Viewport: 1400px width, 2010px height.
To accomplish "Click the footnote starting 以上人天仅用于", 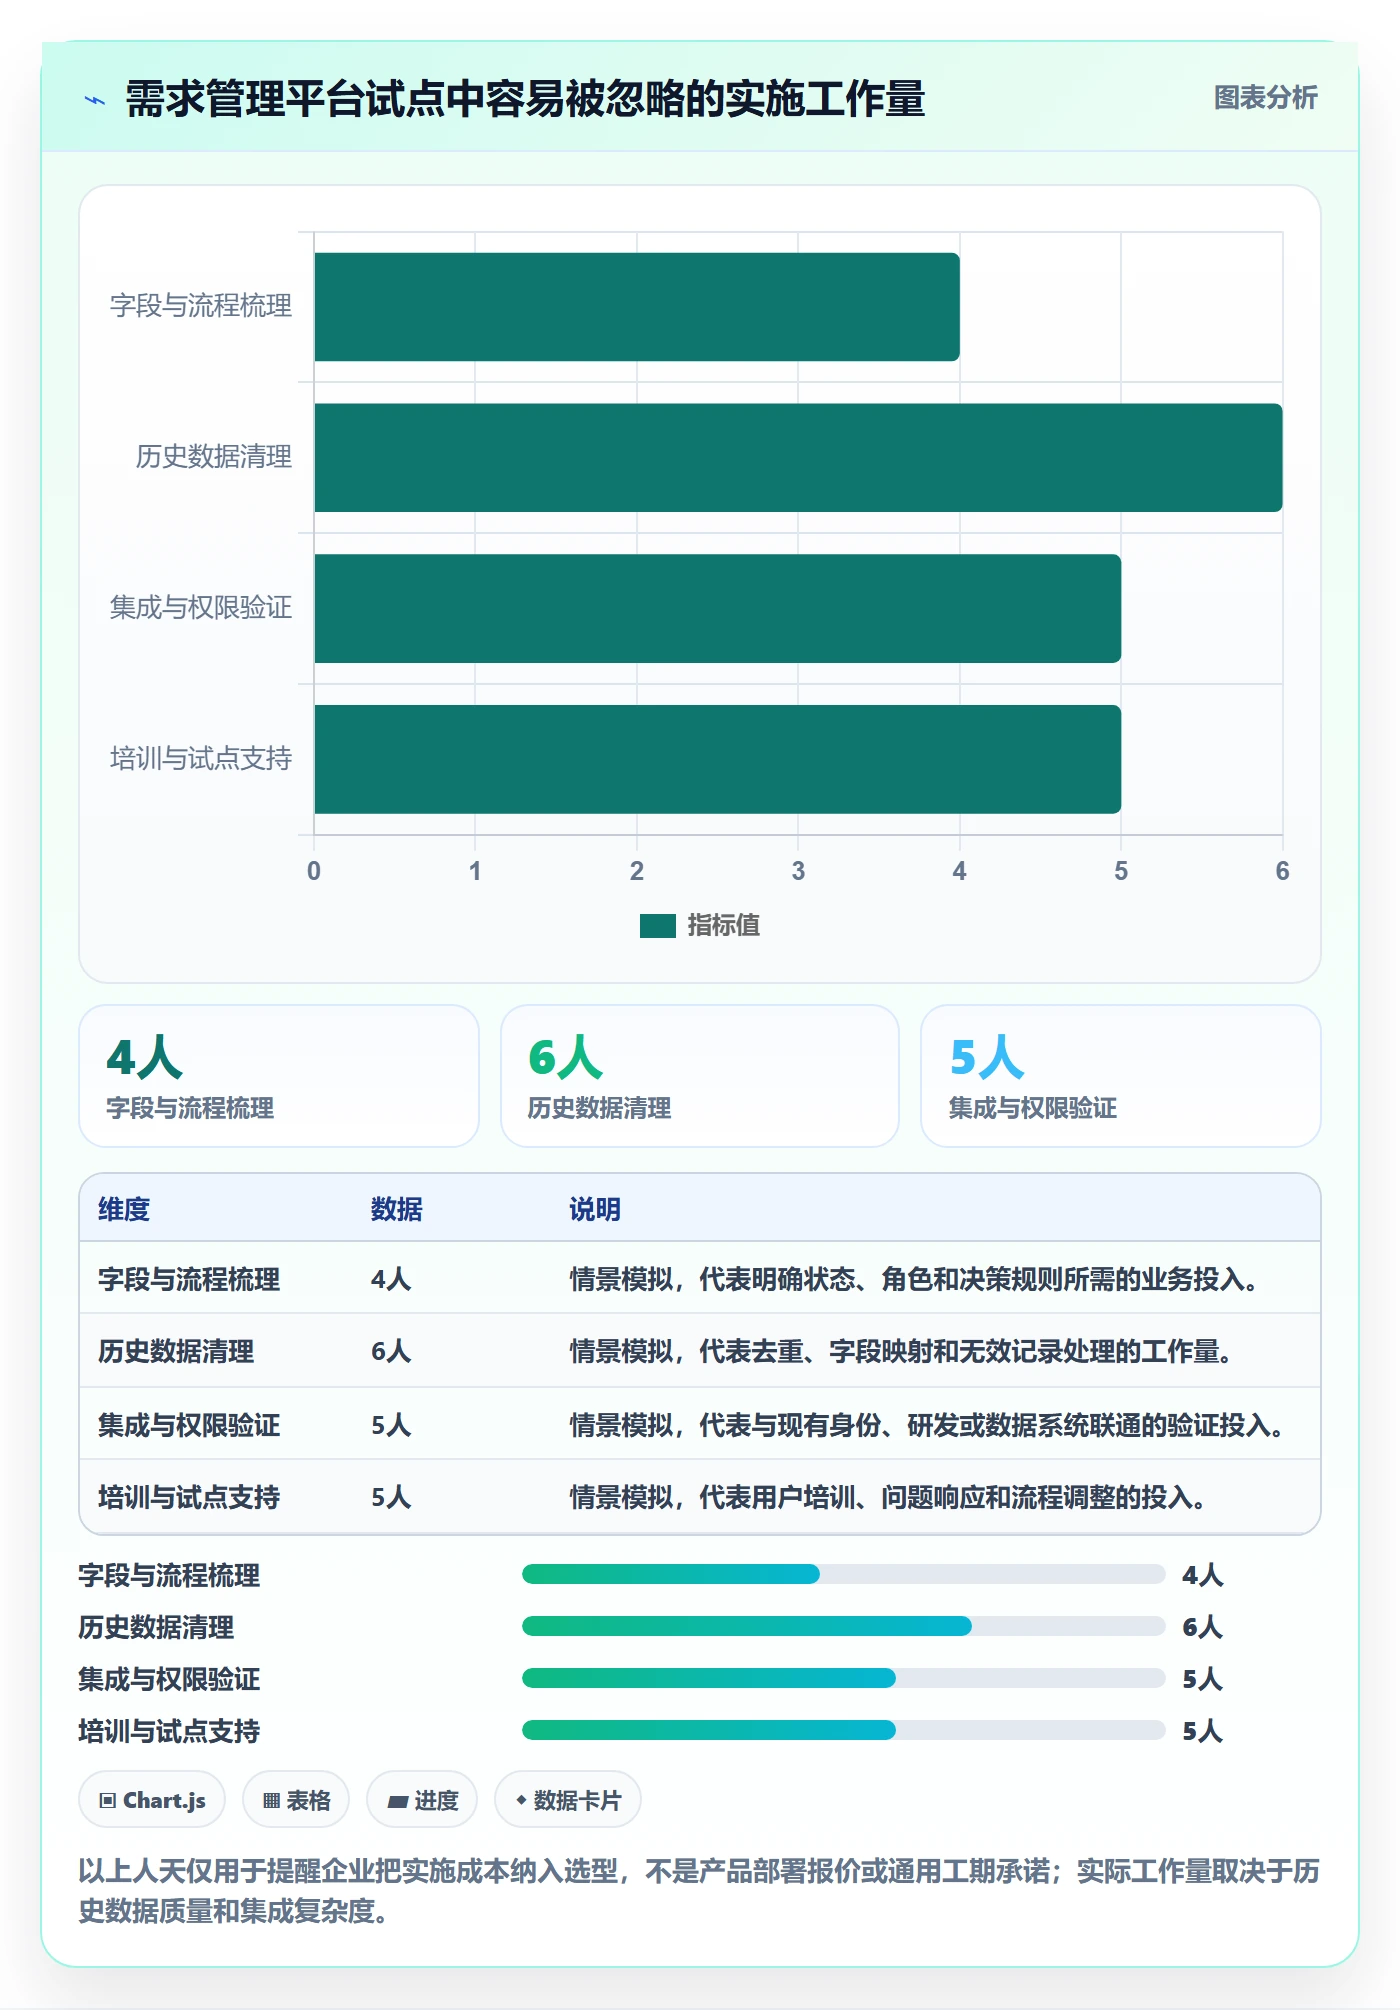I will coord(699,1891).
